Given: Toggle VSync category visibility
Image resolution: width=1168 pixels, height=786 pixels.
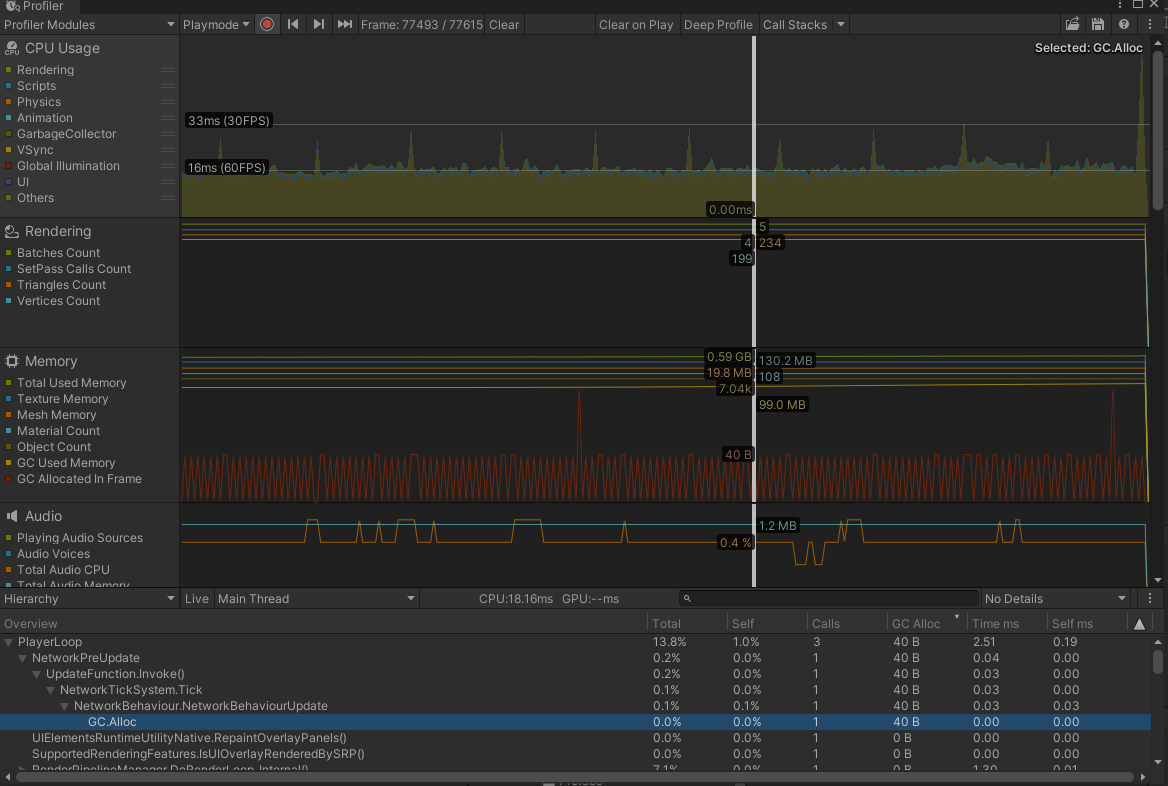Looking at the screenshot, I should pyautogui.click(x=8, y=150).
